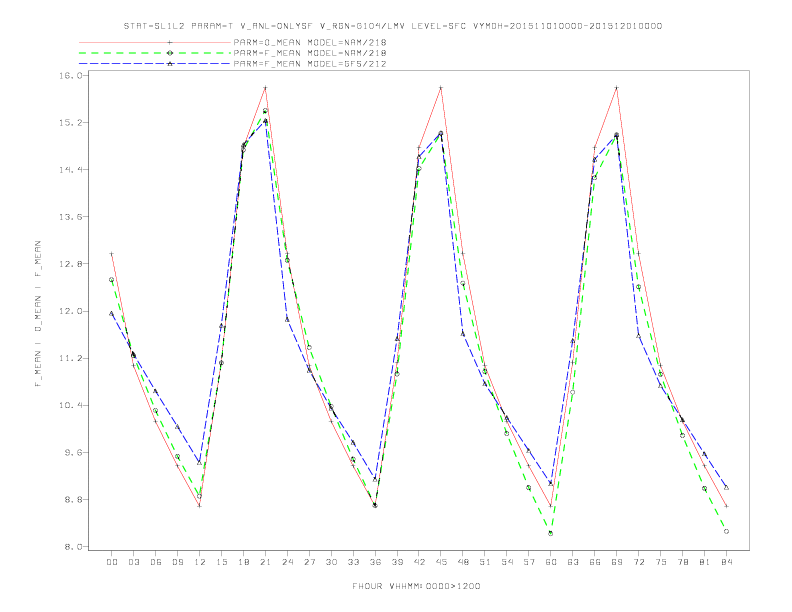Click x-axis tick label 84
This screenshot has height=612, width=792.
coord(726,562)
